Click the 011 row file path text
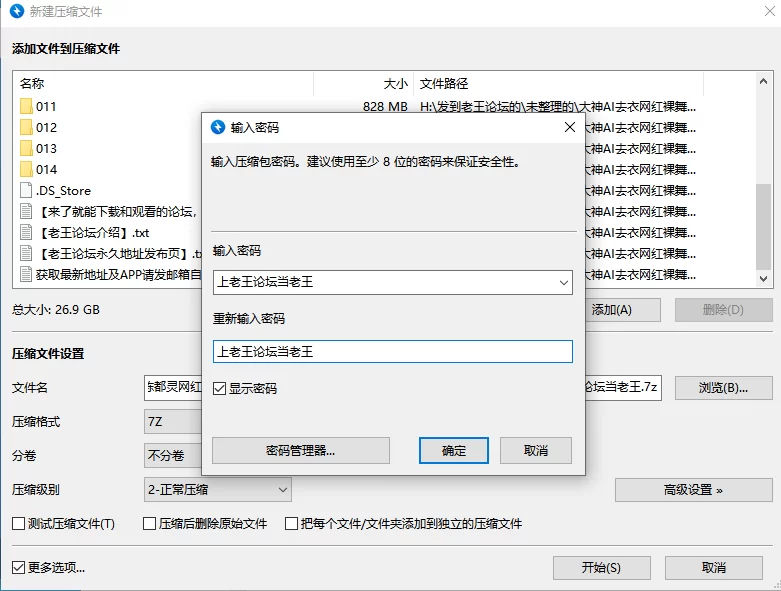This screenshot has height=591, width=781. pos(558,107)
